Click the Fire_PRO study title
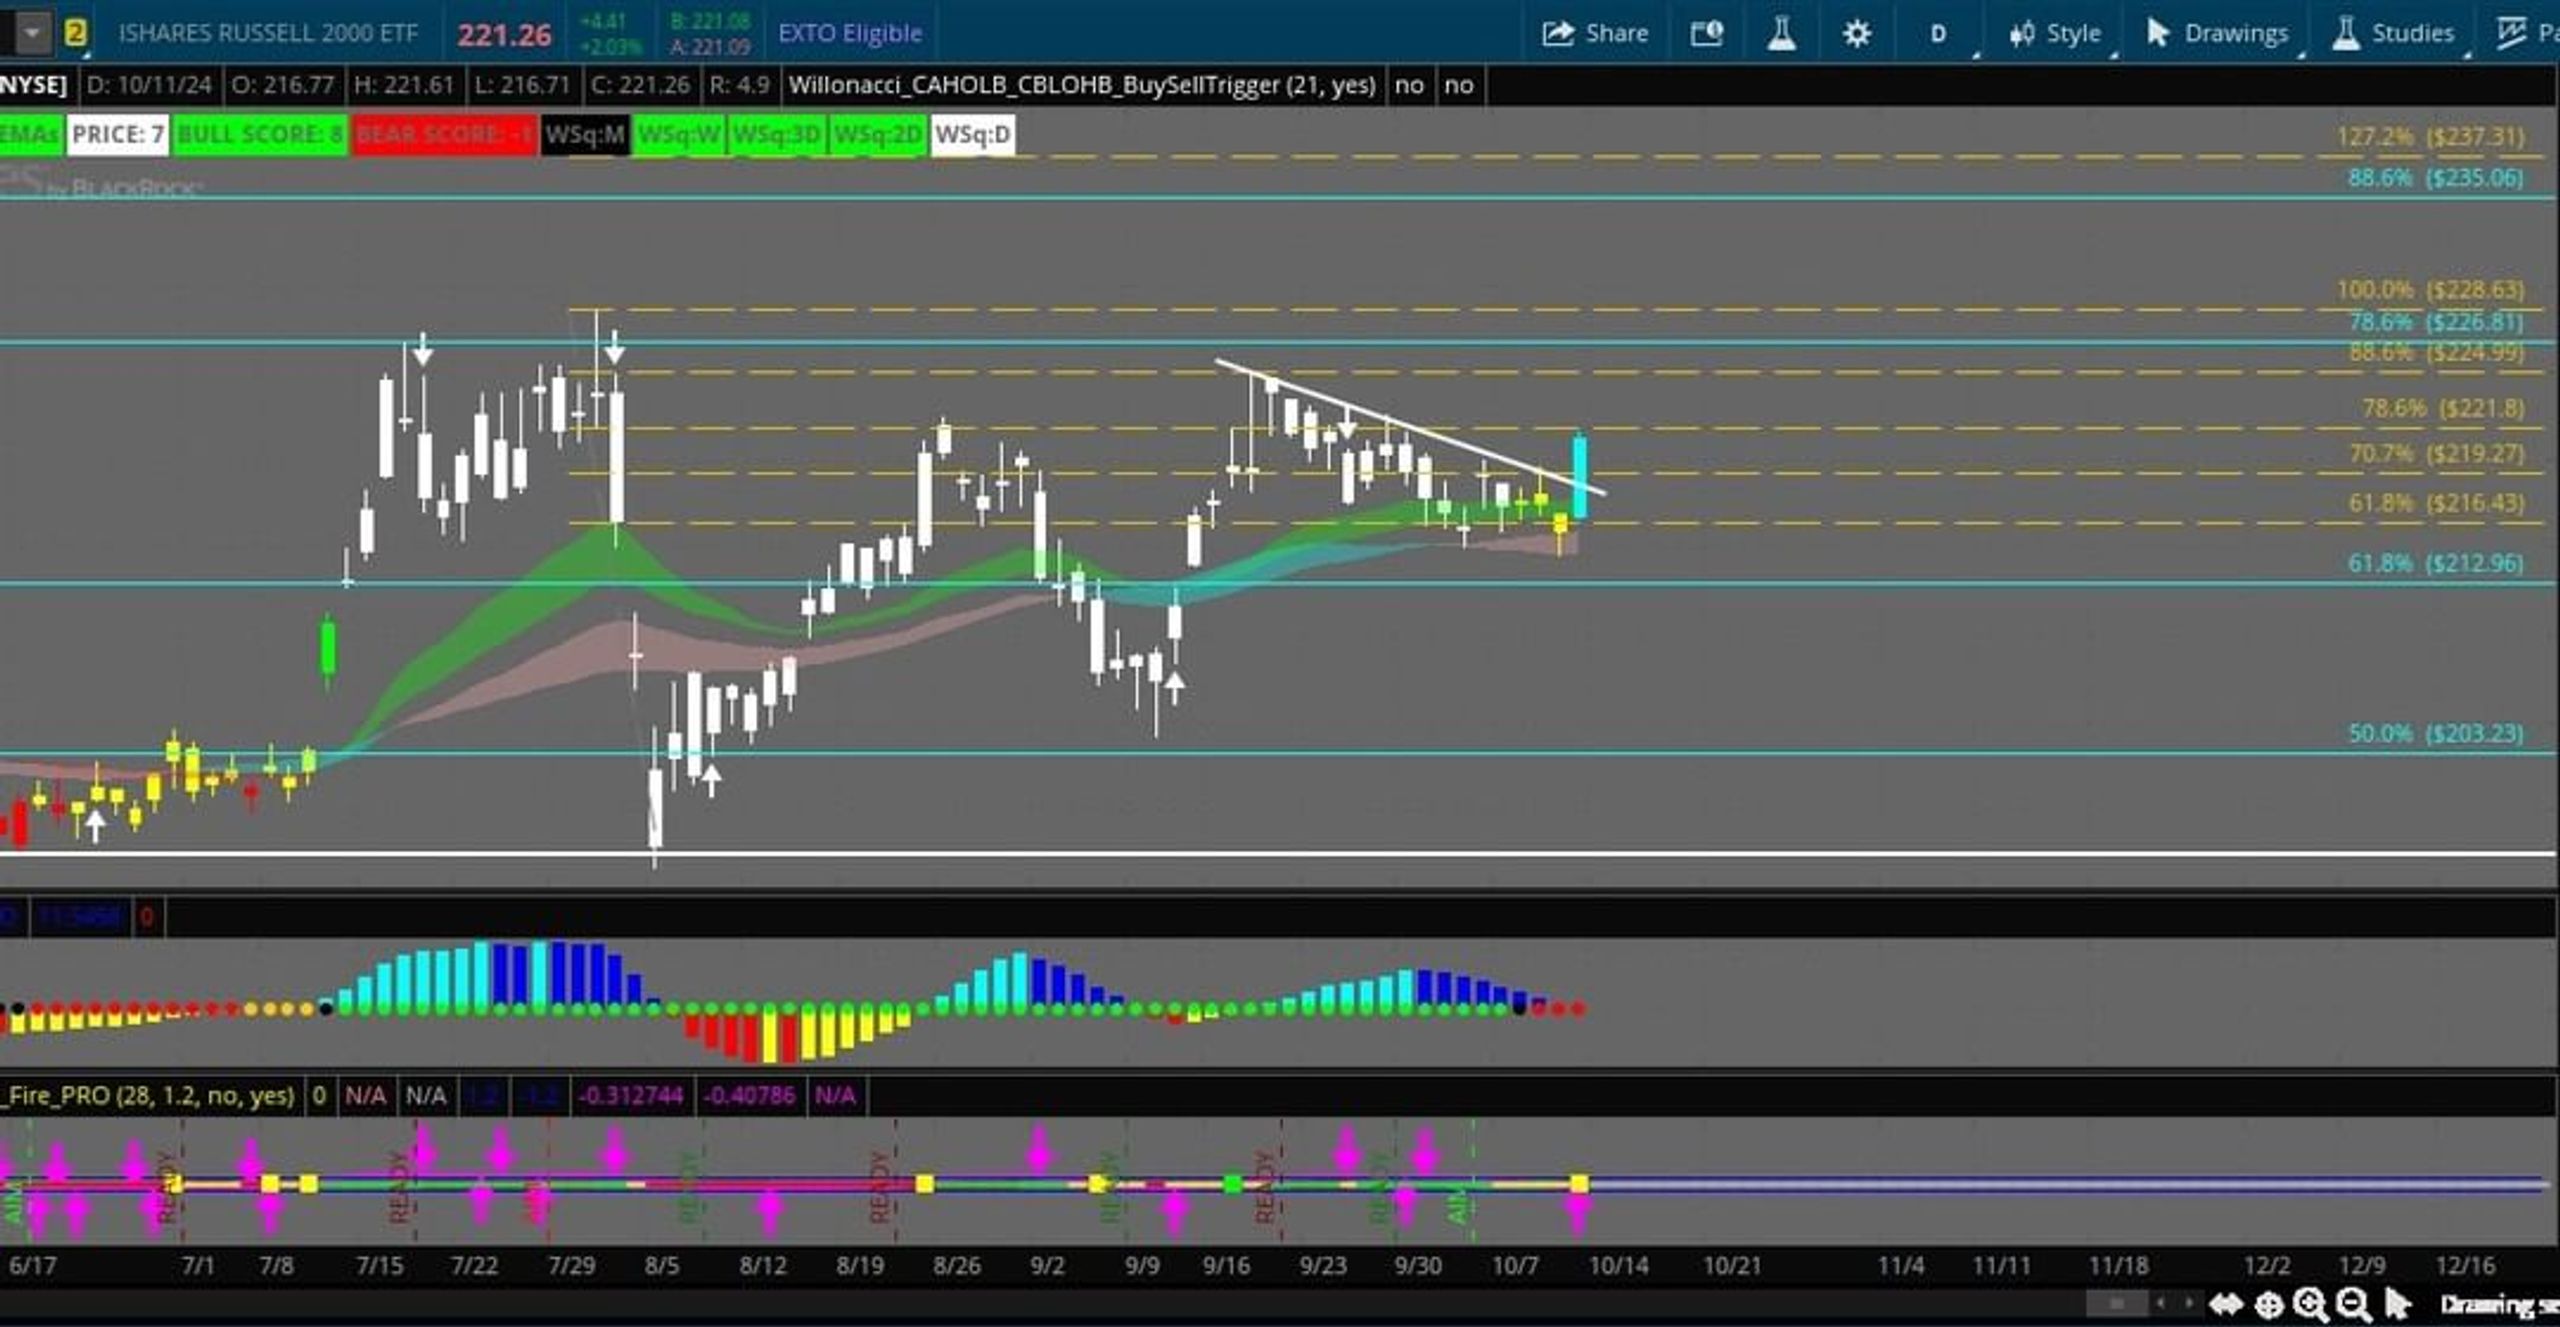Image resolution: width=2560 pixels, height=1327 pixels. [149, 1095]
